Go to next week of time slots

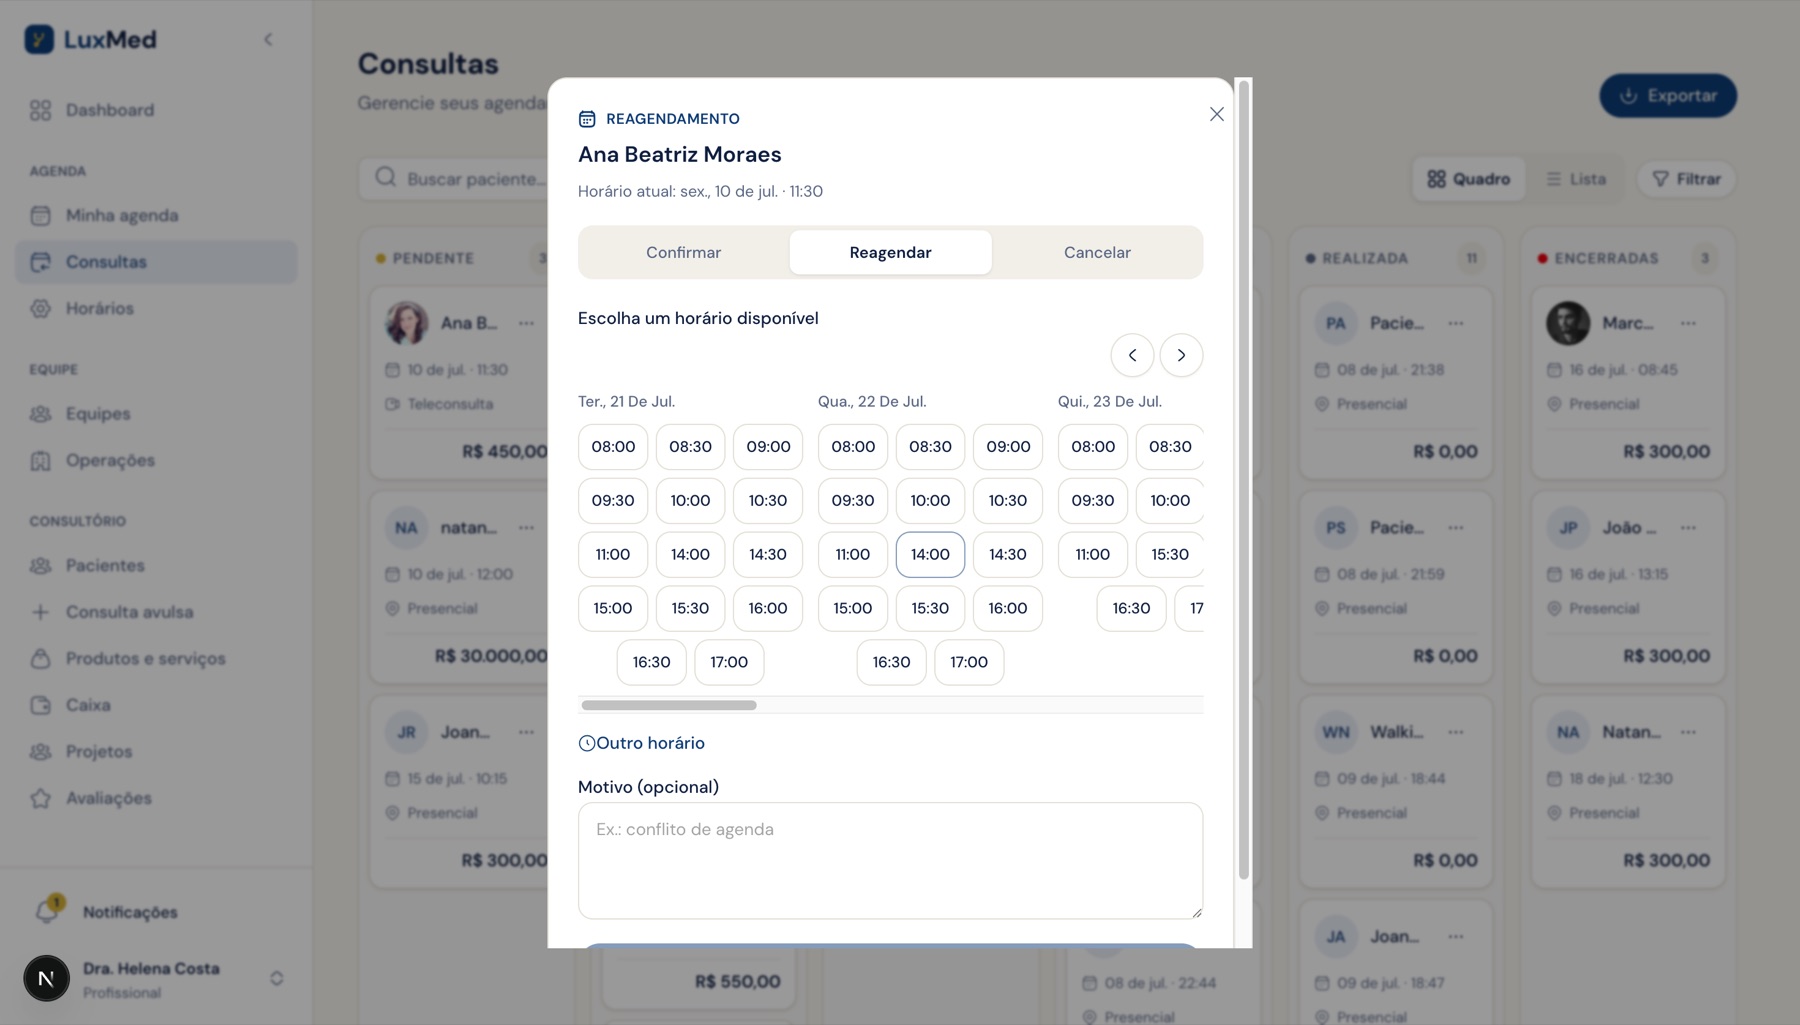point(1181,355)
